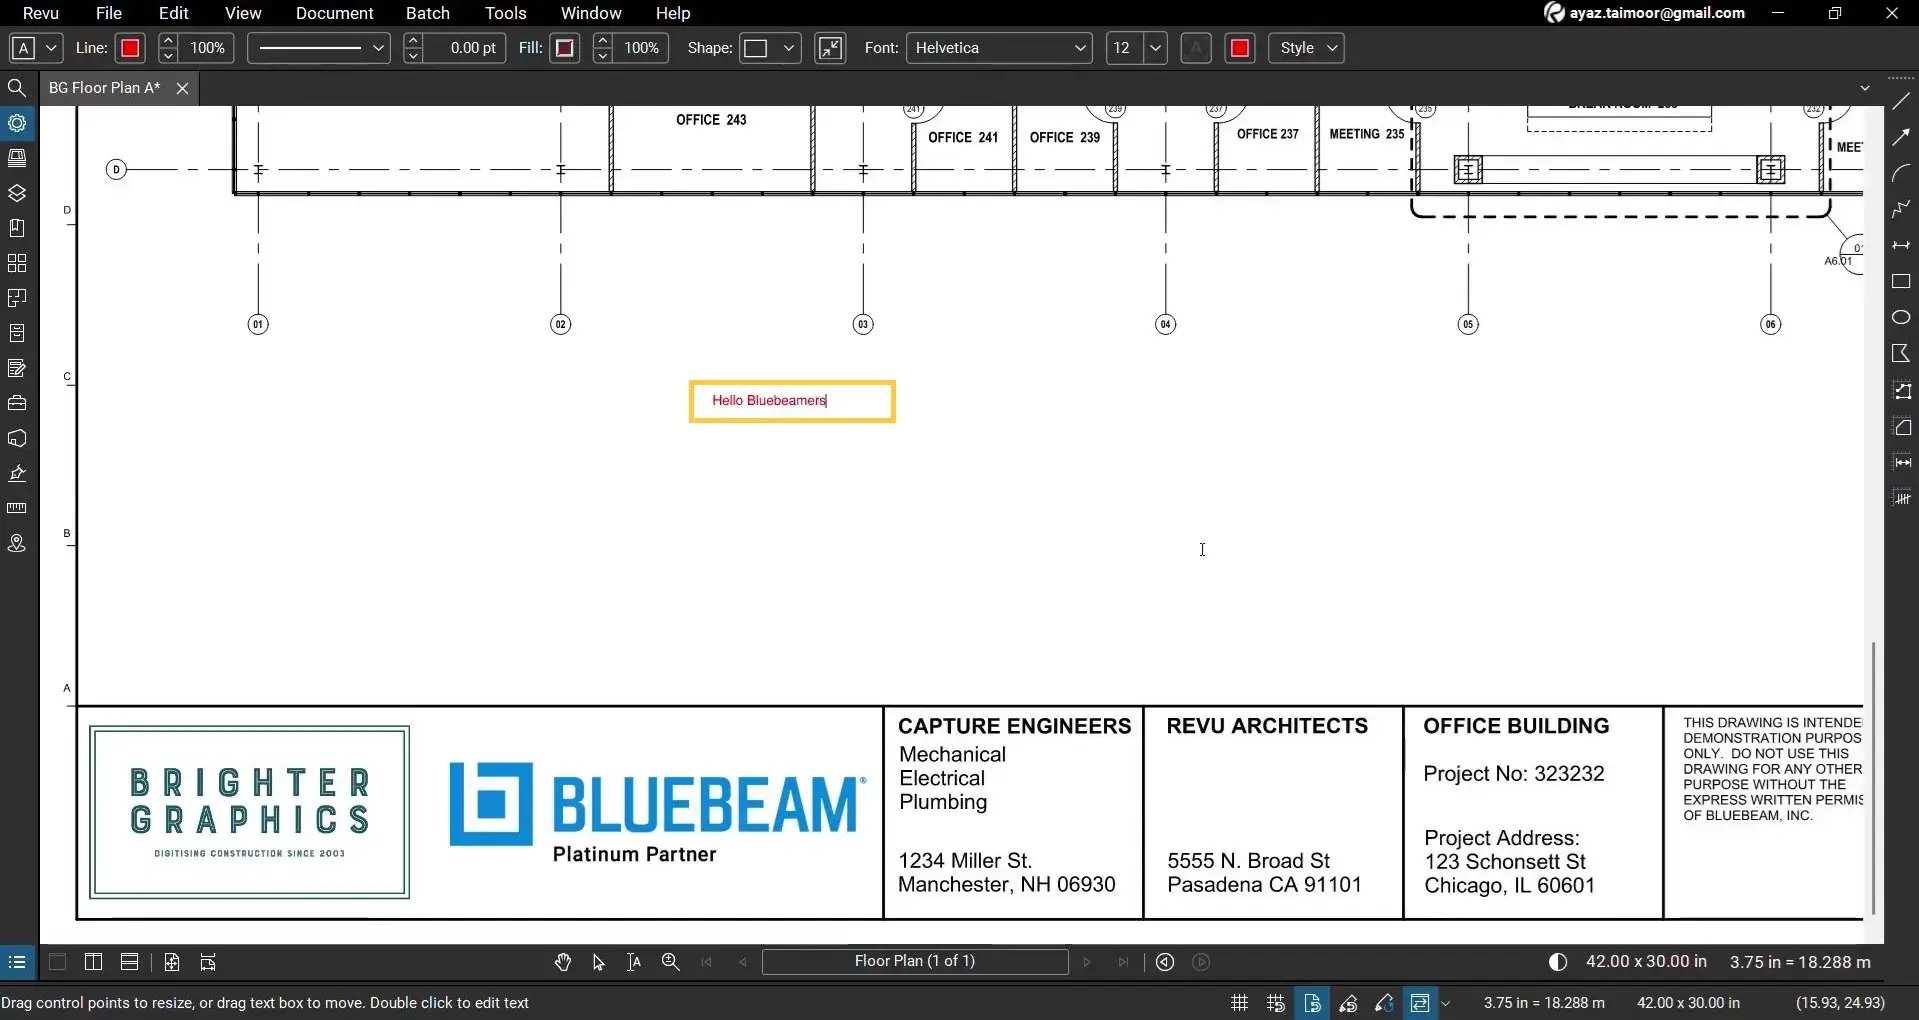
Task: Toggle the grid display in the status bar
Action: [1238, 1002]
